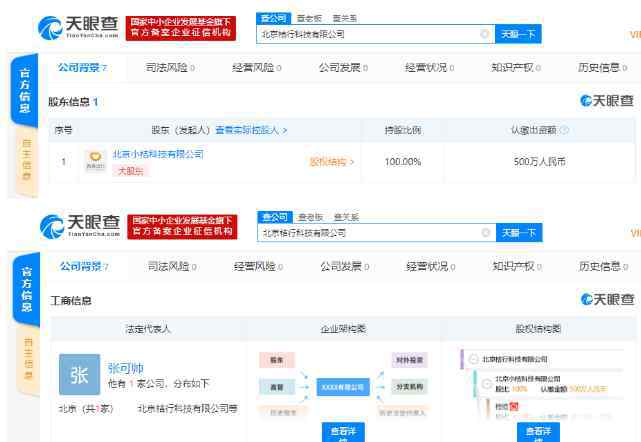
Task: Click the help icon beside 认缴出资额
Action: click(x=564, y=130)
